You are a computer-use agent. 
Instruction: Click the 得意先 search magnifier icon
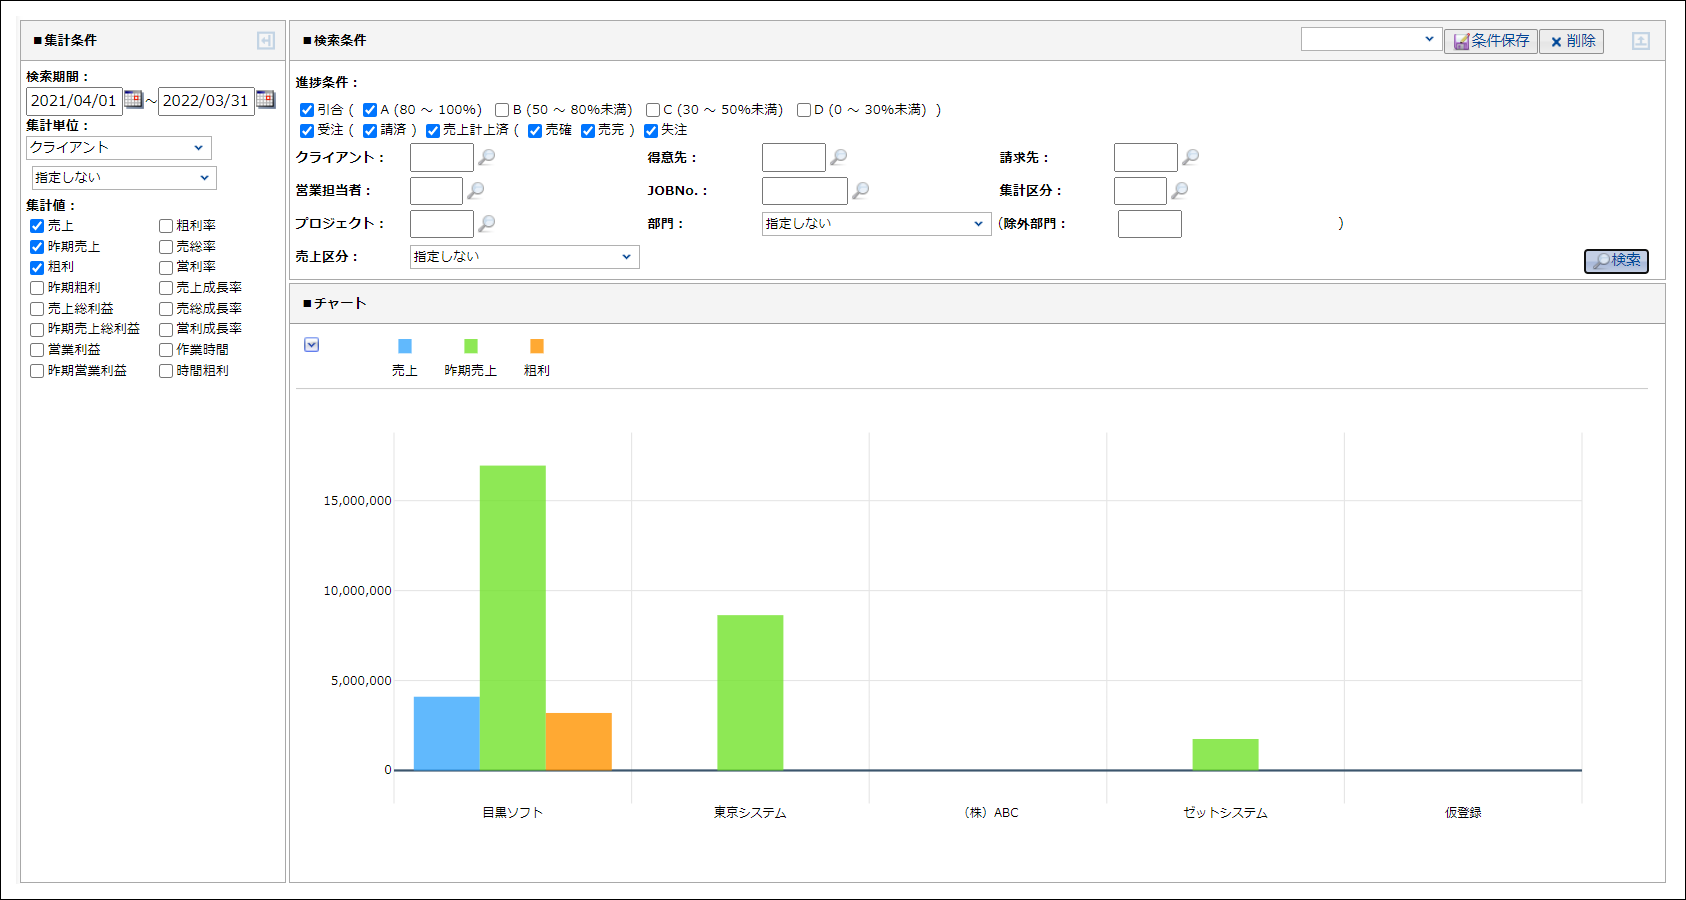tap(839, 157)
